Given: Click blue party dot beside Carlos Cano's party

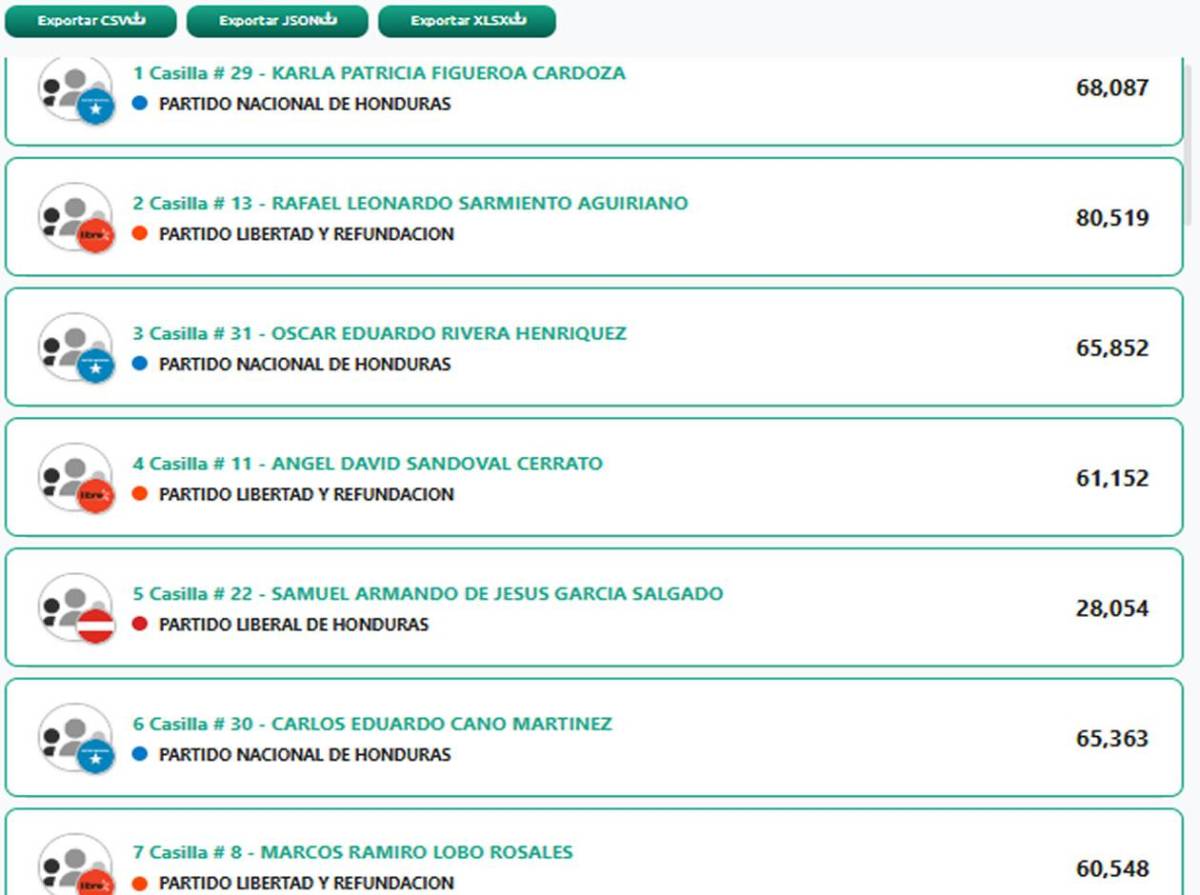Looking at the screenshot, I should (x=140, y=754).
